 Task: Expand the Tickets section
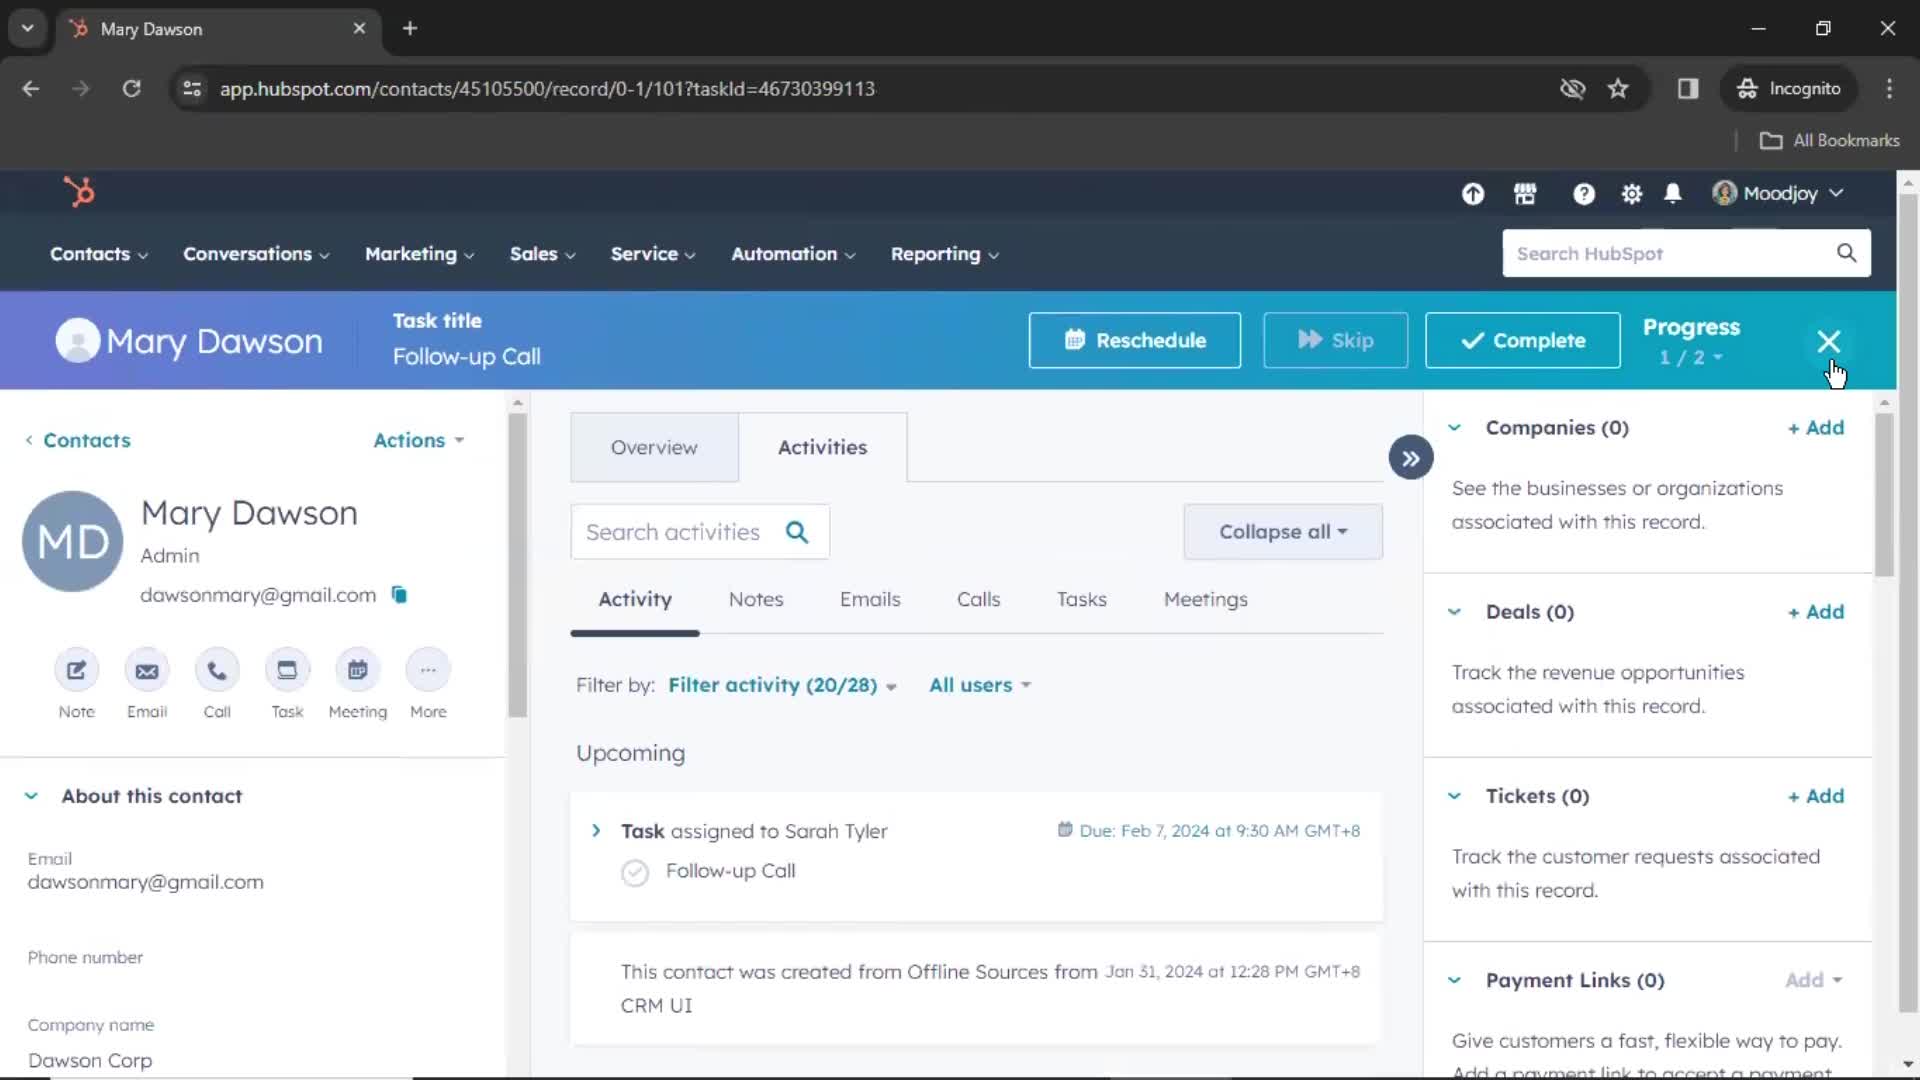click(x=1455, y=795)
